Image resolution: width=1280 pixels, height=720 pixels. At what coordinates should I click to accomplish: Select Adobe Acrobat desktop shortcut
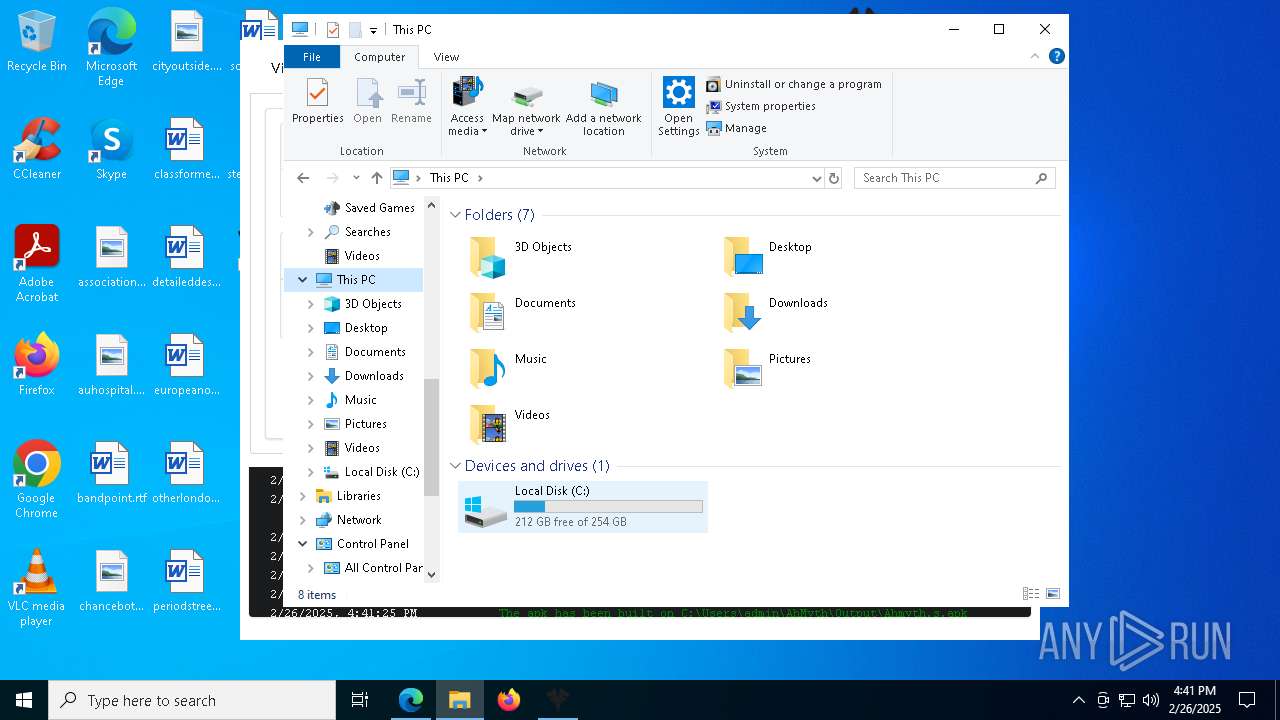[x=37, y=264]
